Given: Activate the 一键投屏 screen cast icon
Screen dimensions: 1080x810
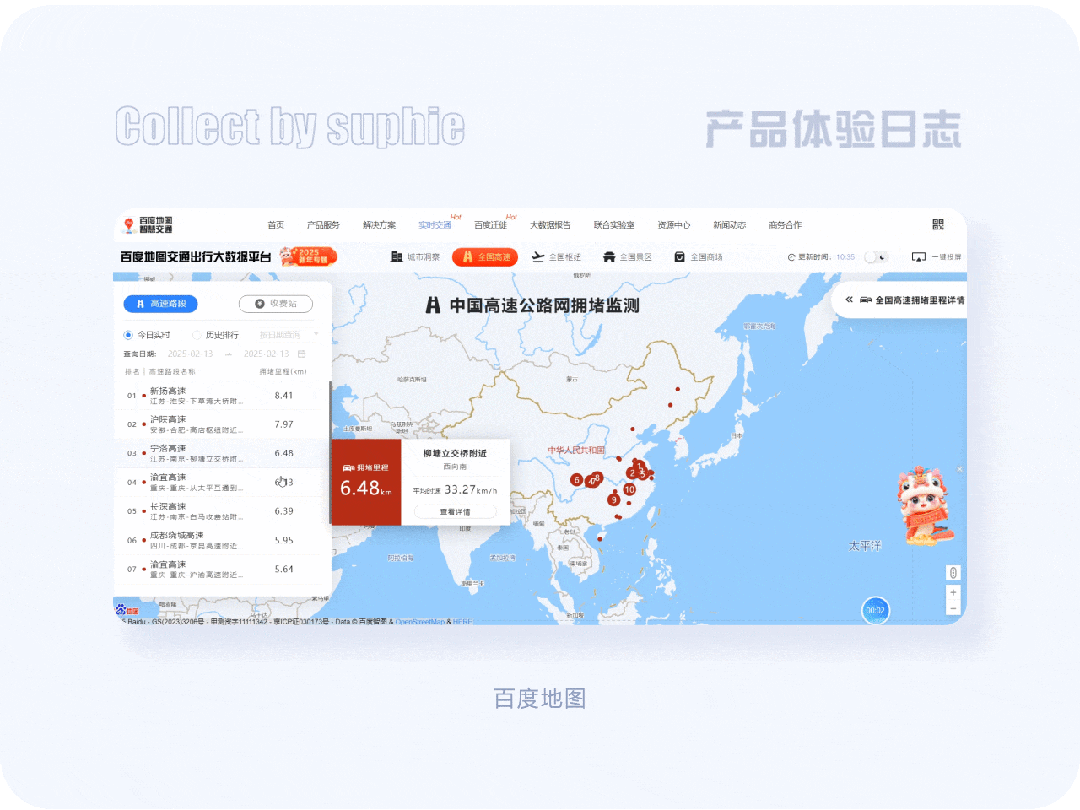Looking at the screenshot, I should click(x=921, y=256).
